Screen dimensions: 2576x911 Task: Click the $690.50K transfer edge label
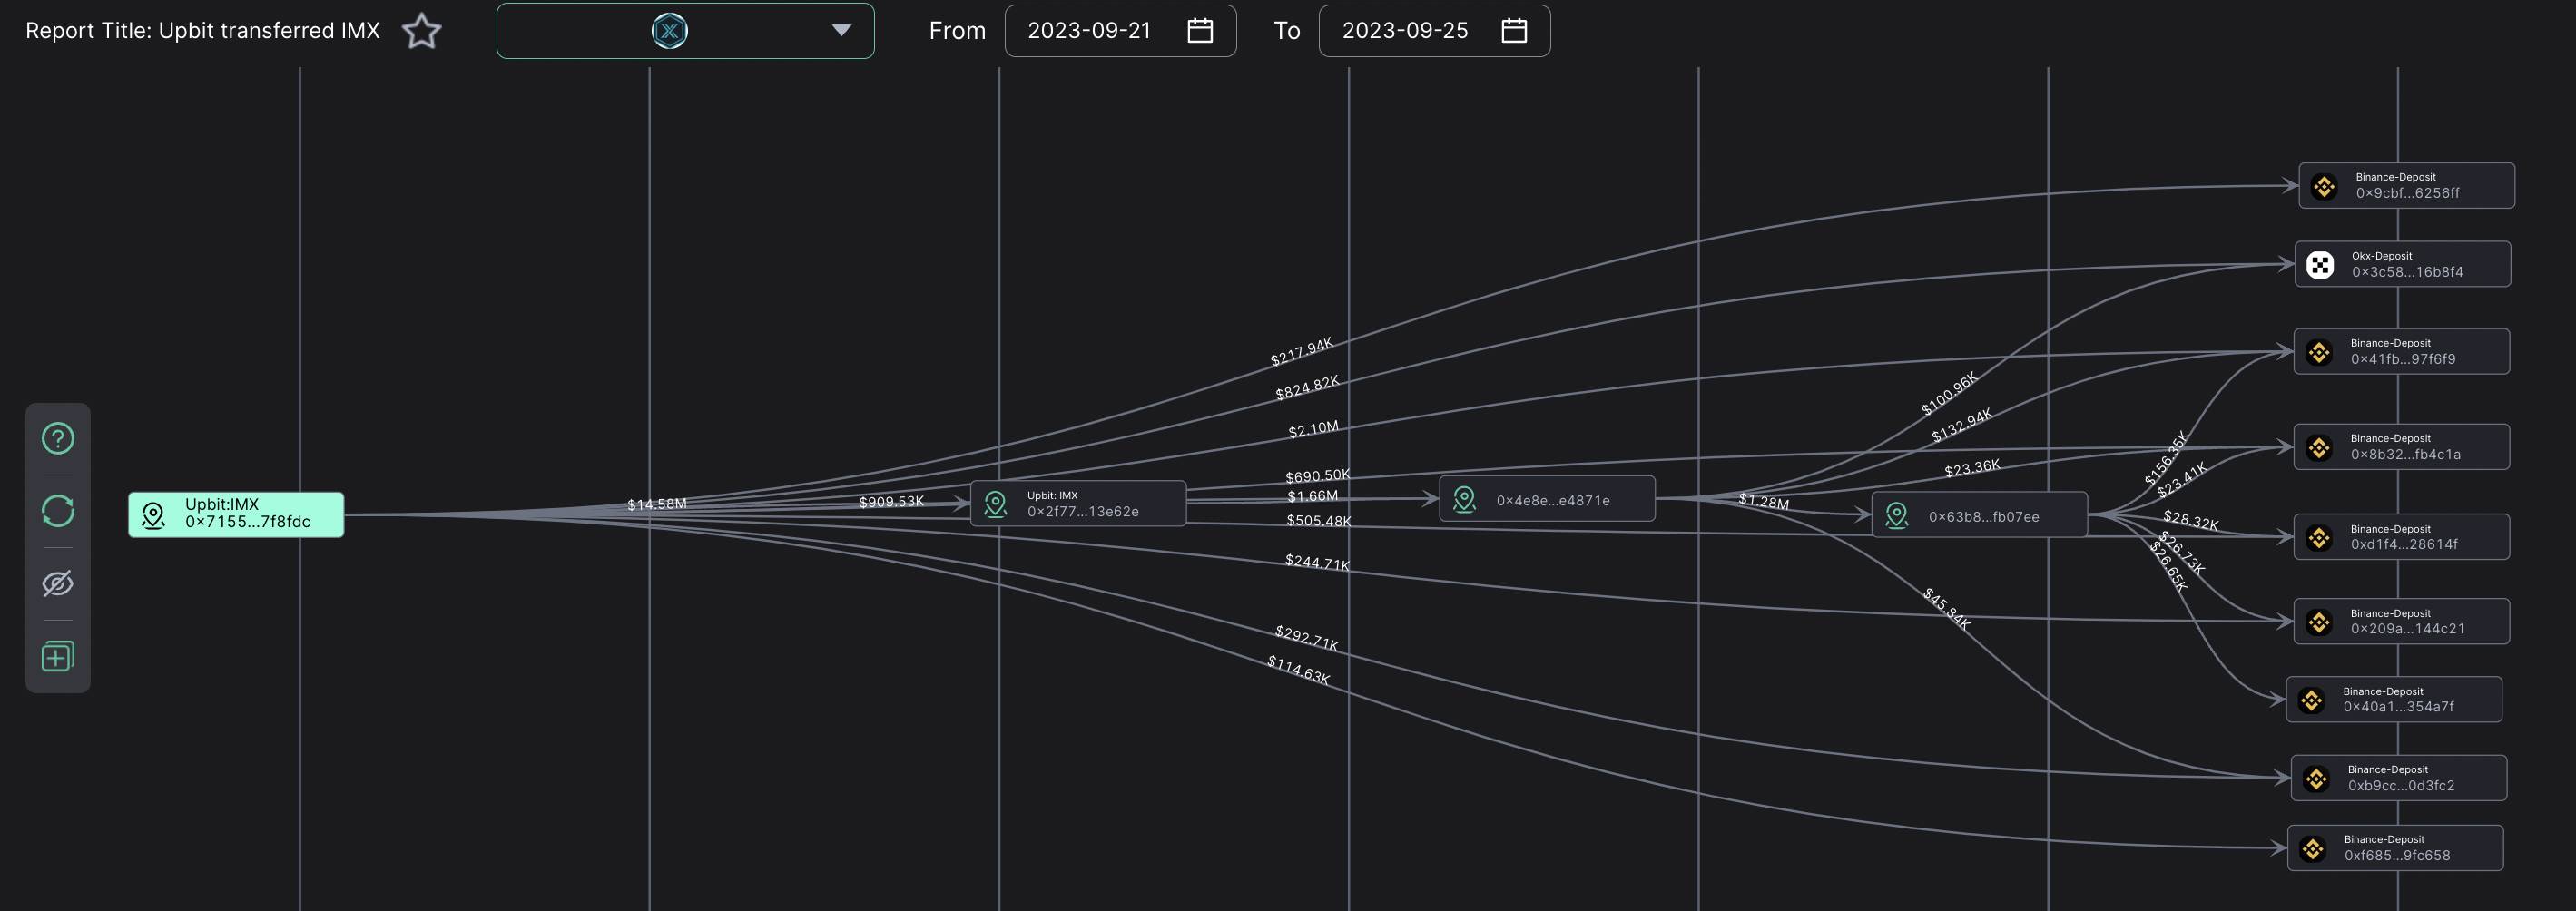[1317, 475]
